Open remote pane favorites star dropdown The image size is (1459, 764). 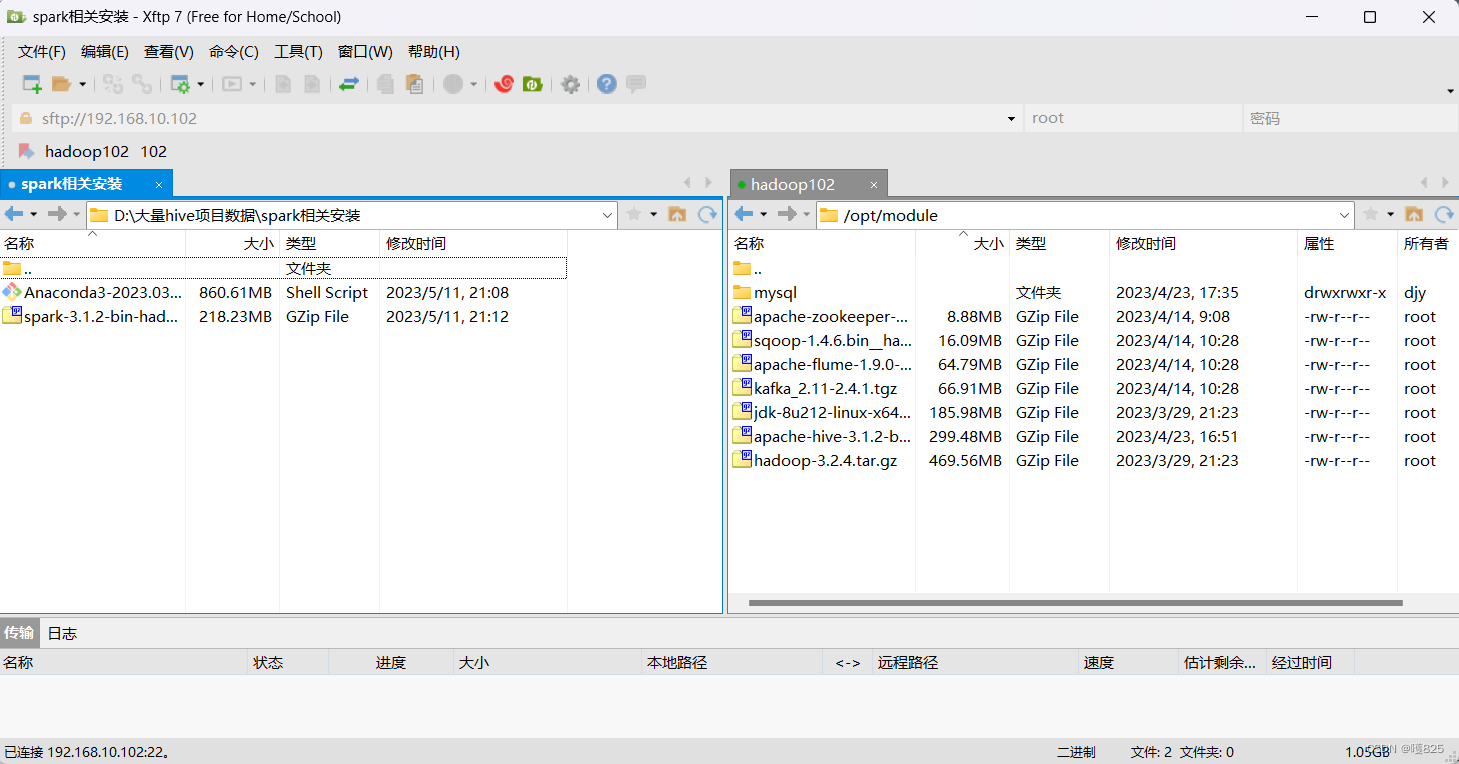(1390, 214)
